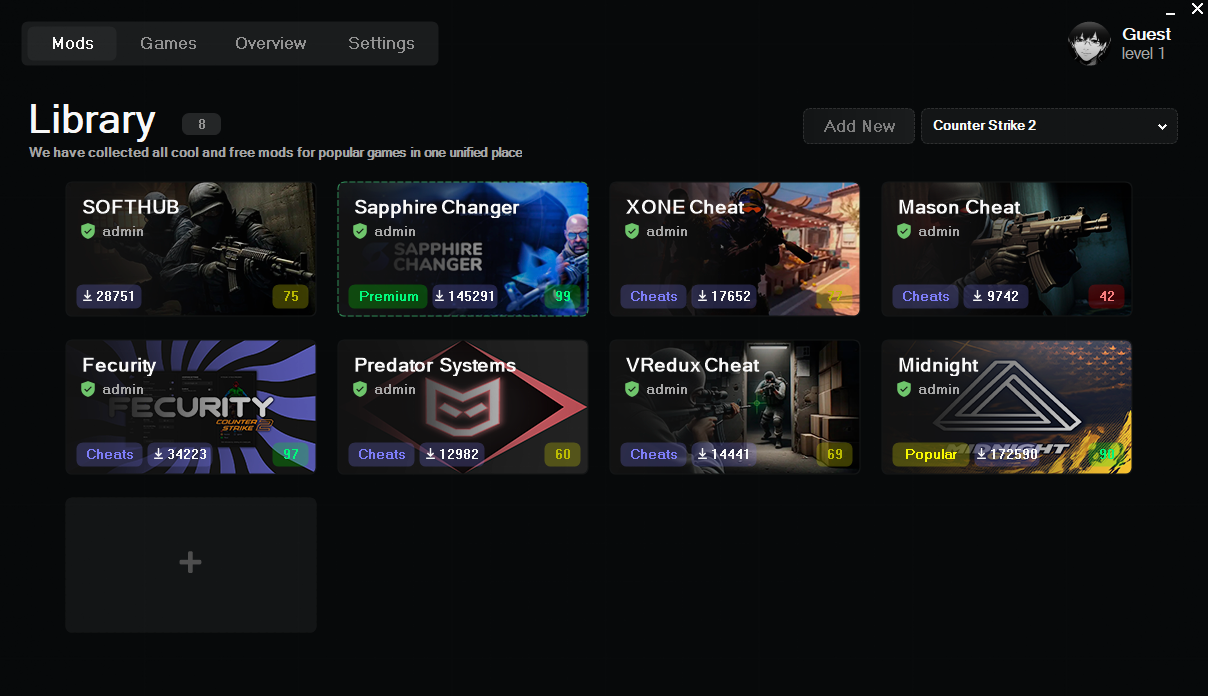This screenshot has width=1208, height=696.
Task: Click the download icon on Predator Systems
Action: click(431, 454)
